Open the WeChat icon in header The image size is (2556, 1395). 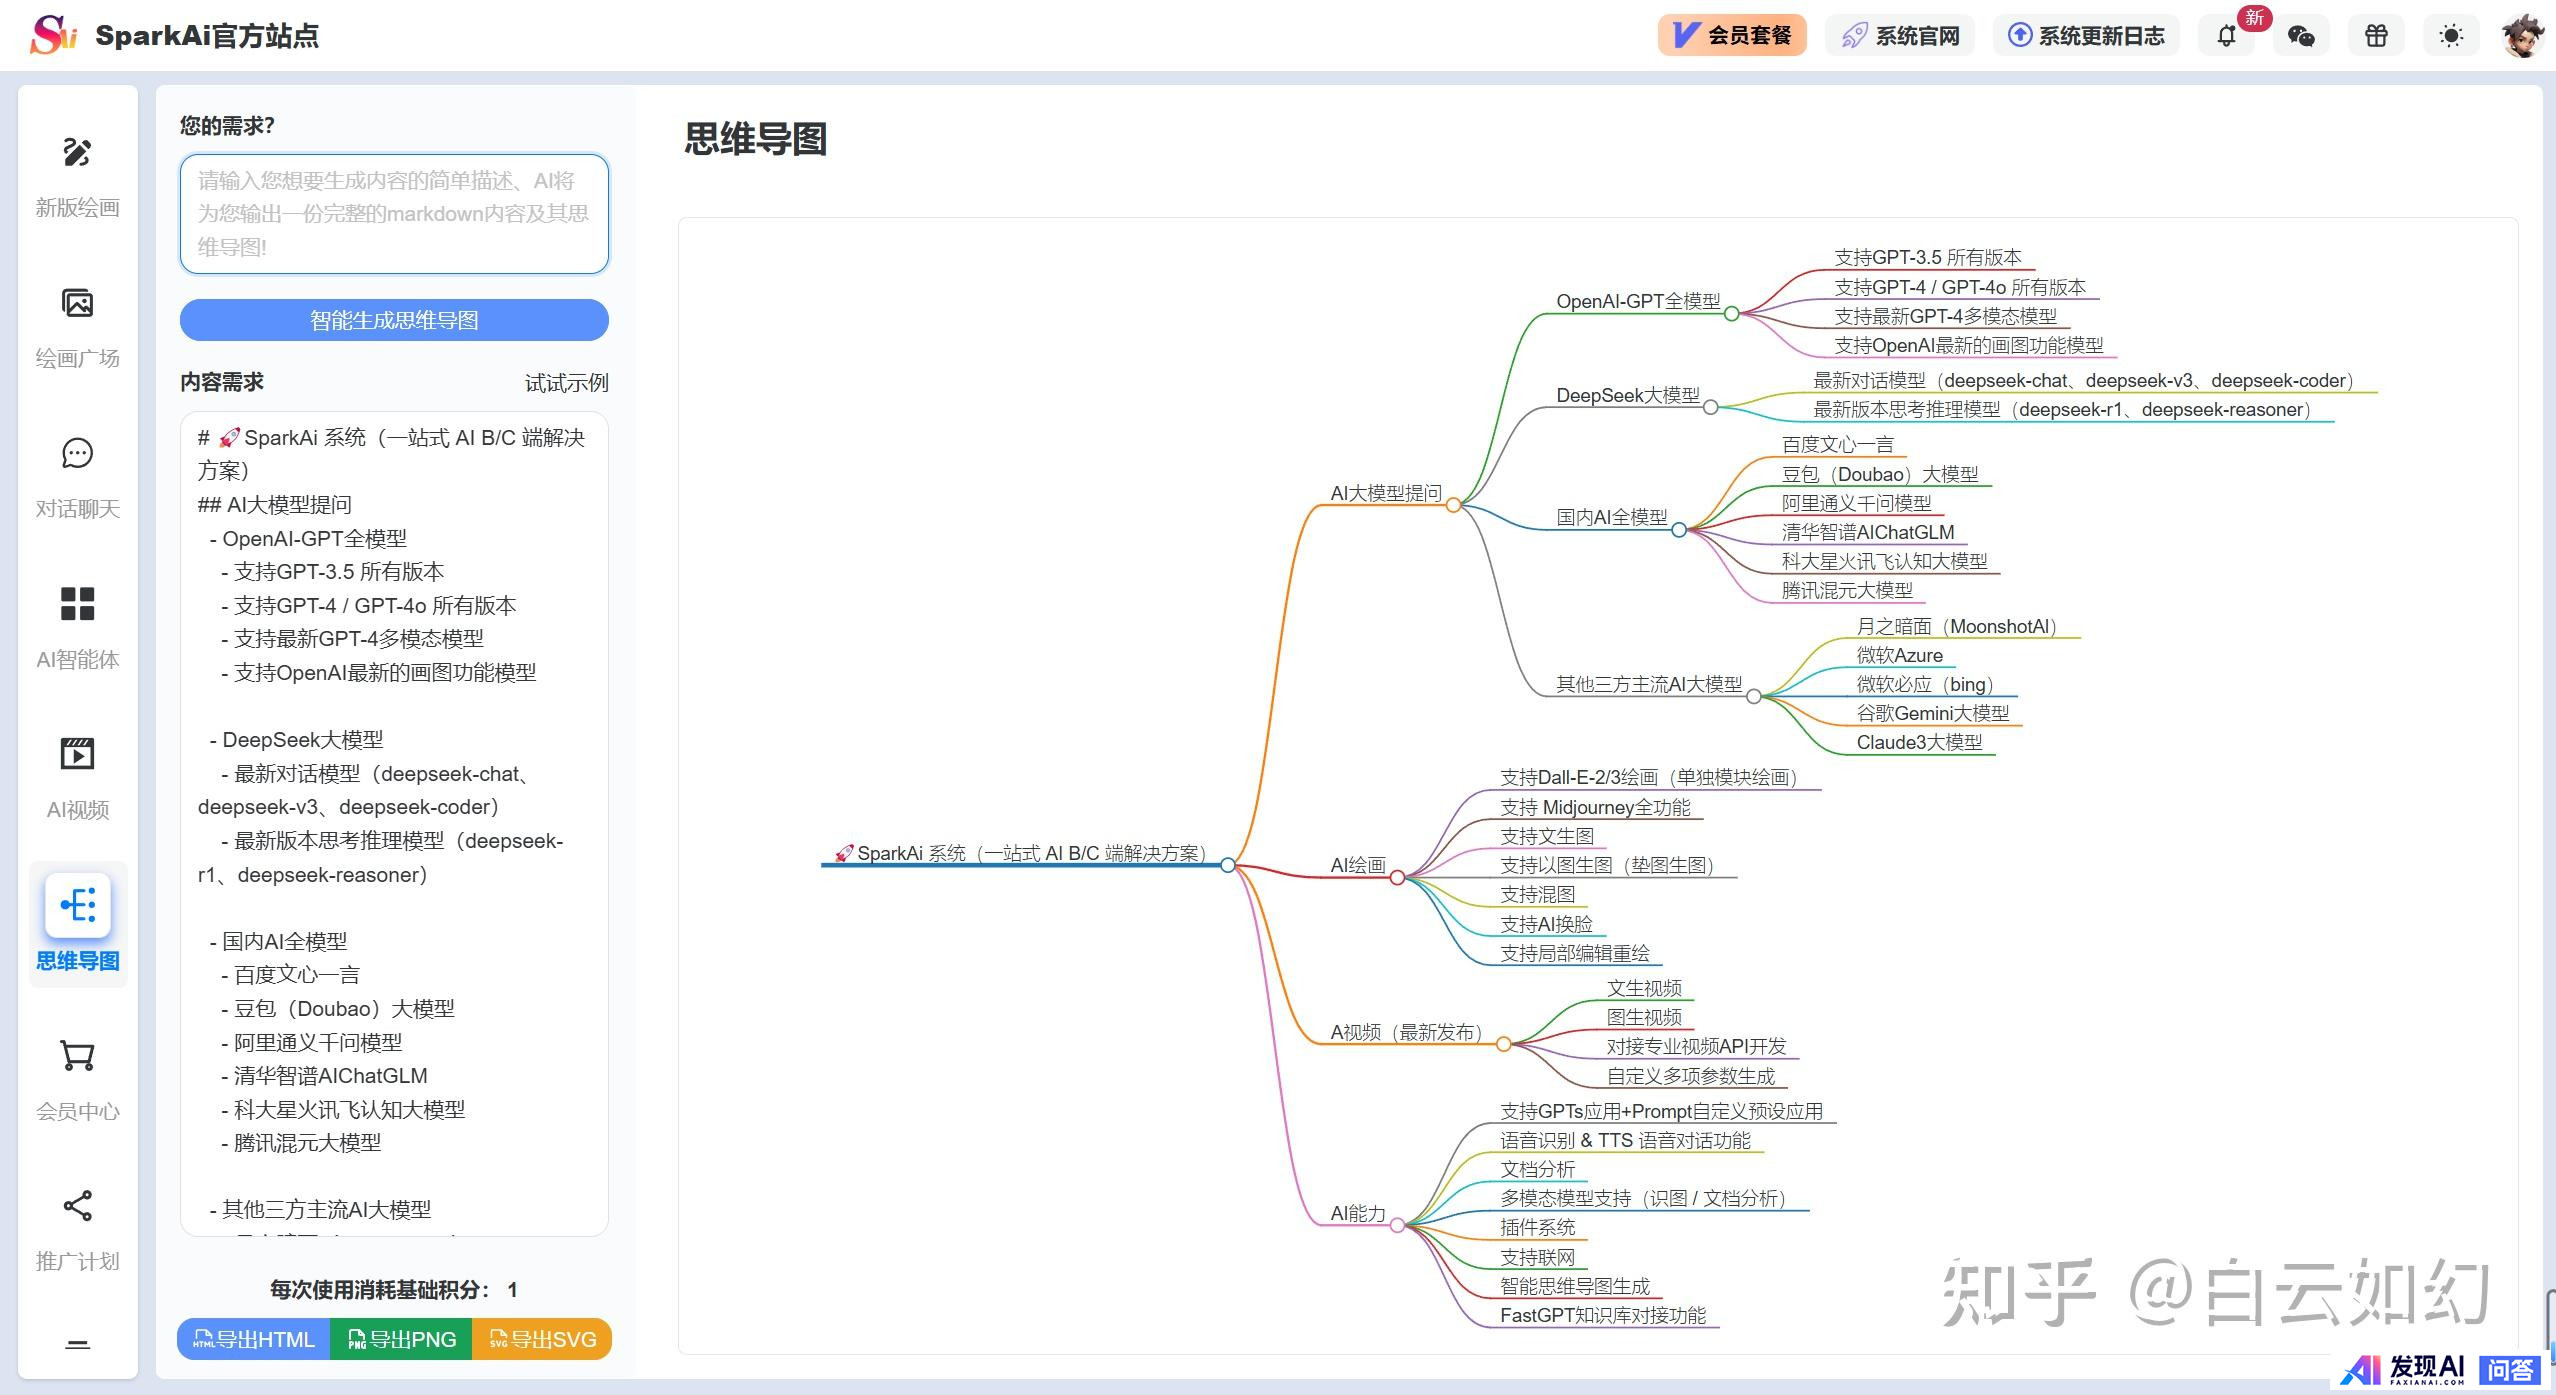tap(2301, 36)
